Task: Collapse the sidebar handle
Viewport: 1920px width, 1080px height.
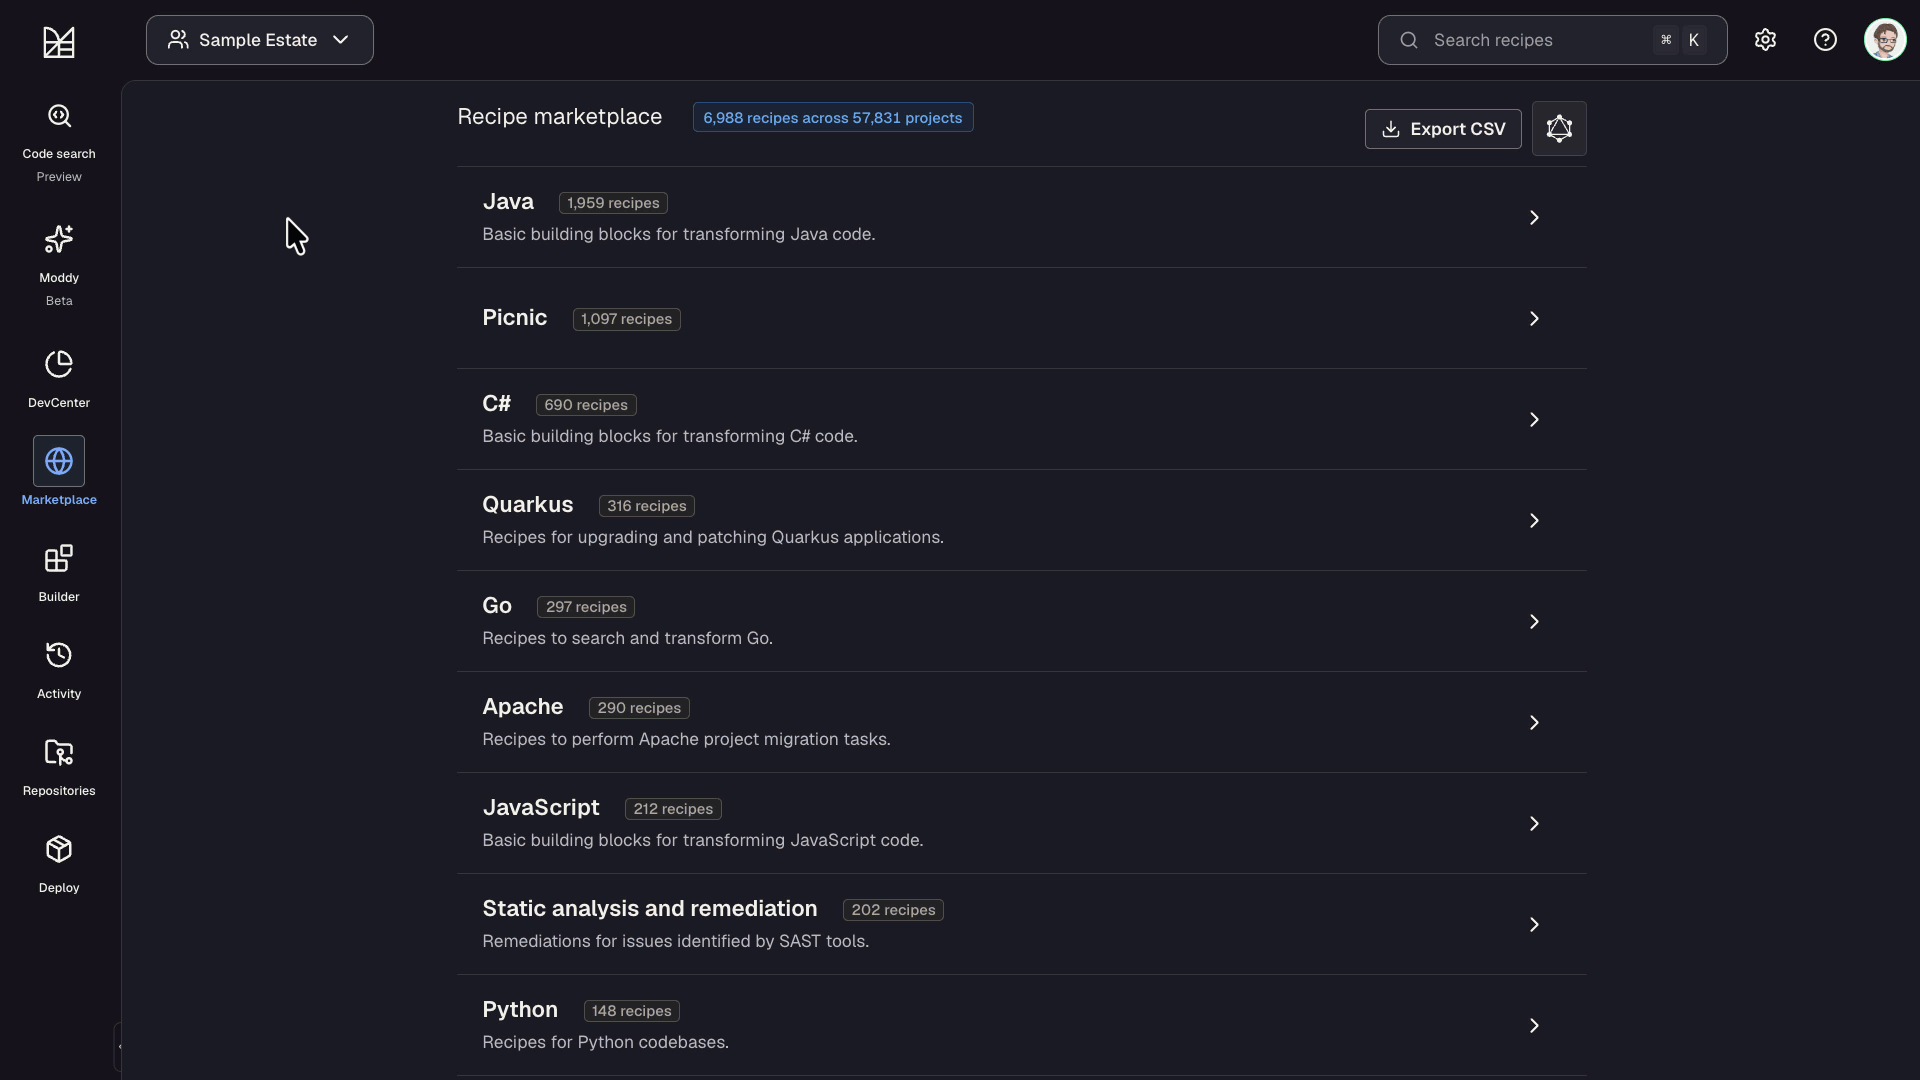Action: pyautogui.click(x=118, y=1047)
